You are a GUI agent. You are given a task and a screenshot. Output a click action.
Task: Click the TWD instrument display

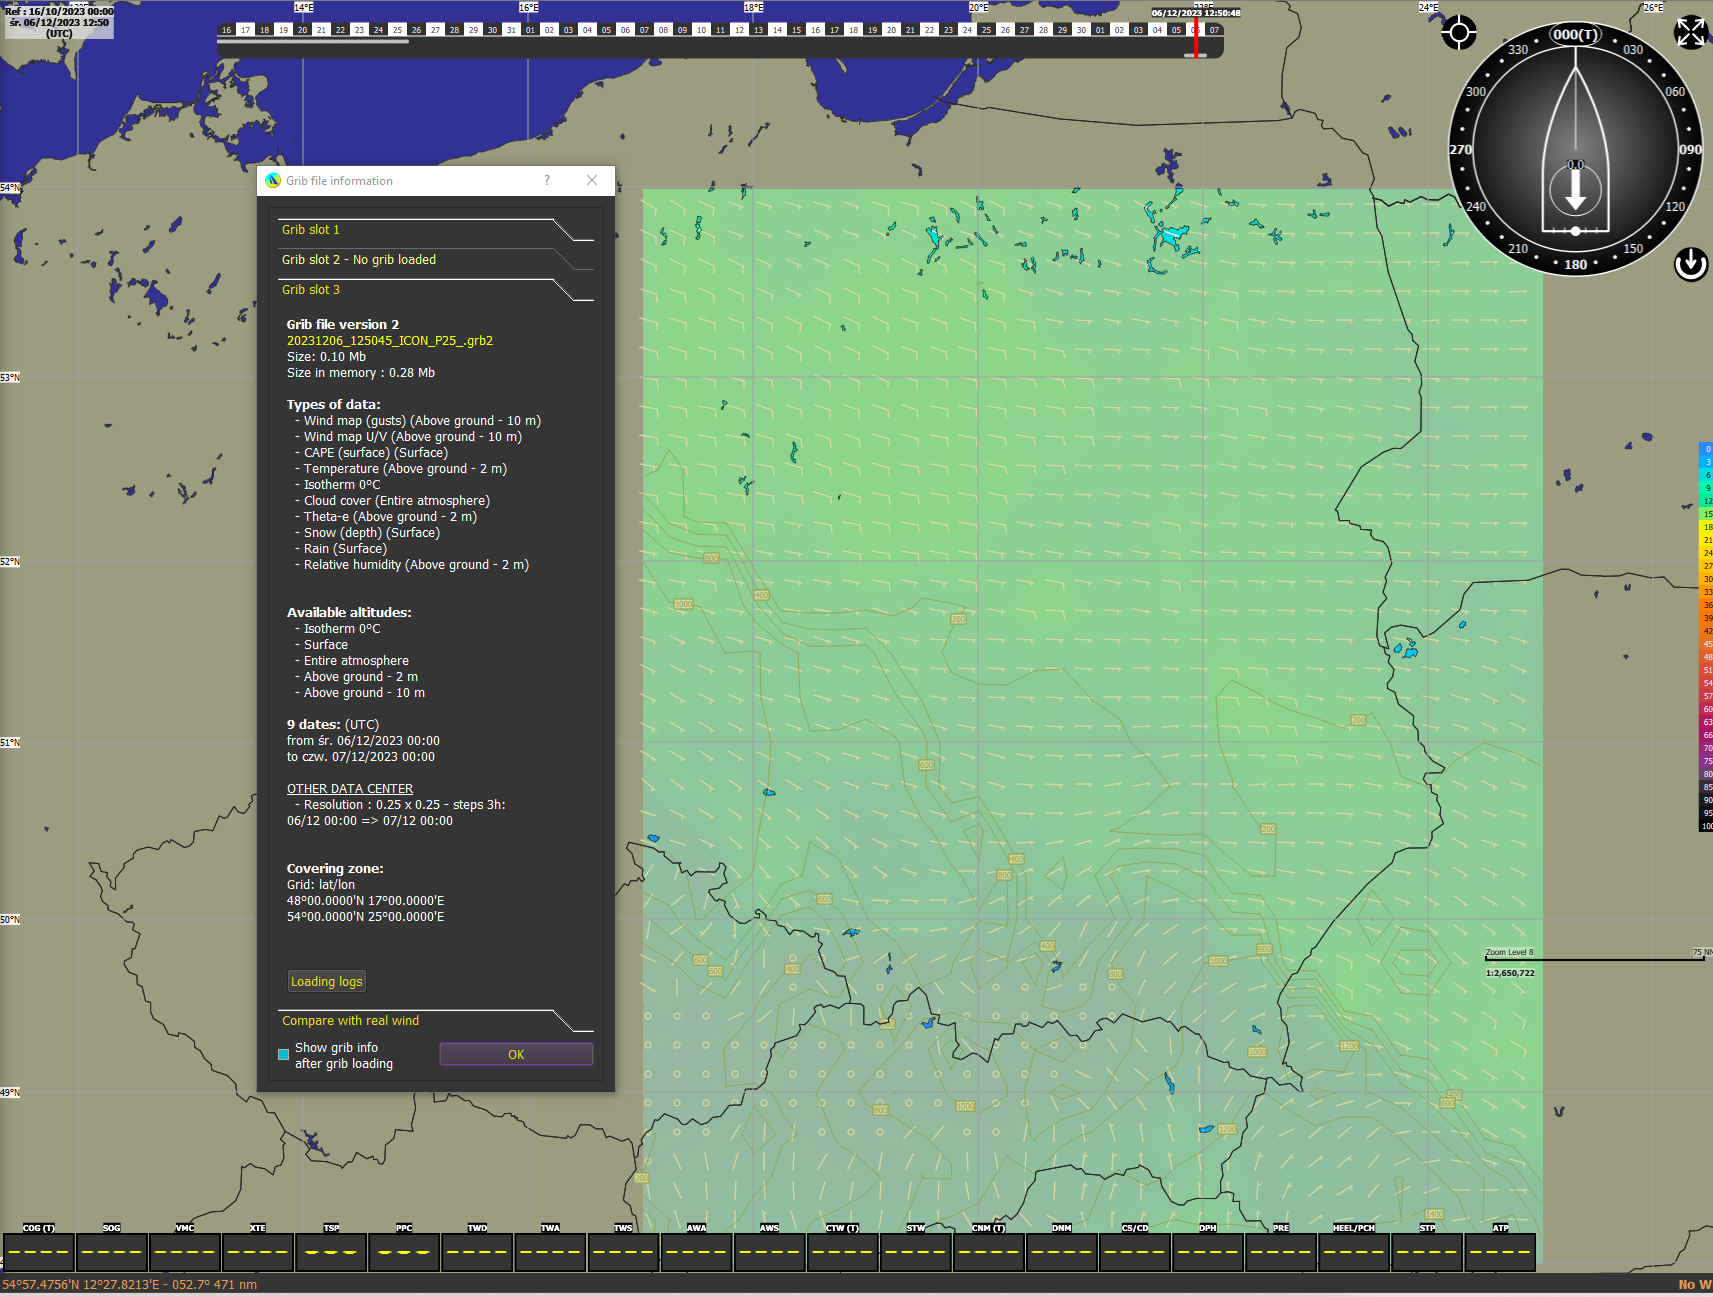pyautogui.click(x=477, y=1251)
